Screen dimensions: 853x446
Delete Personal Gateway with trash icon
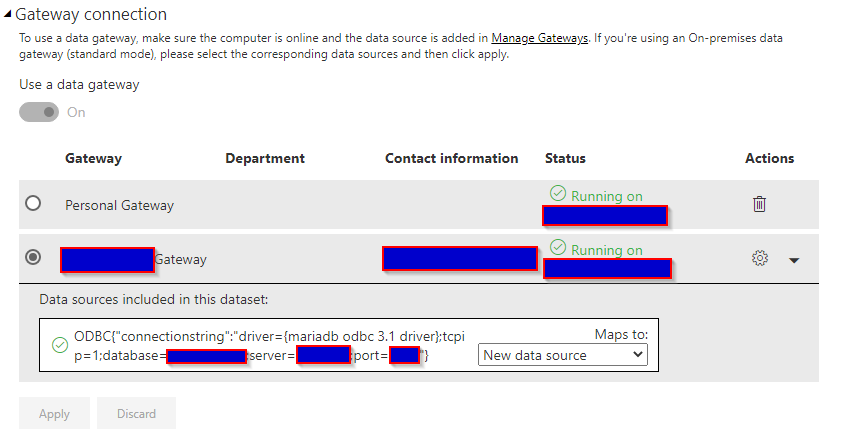coord(759,204)
